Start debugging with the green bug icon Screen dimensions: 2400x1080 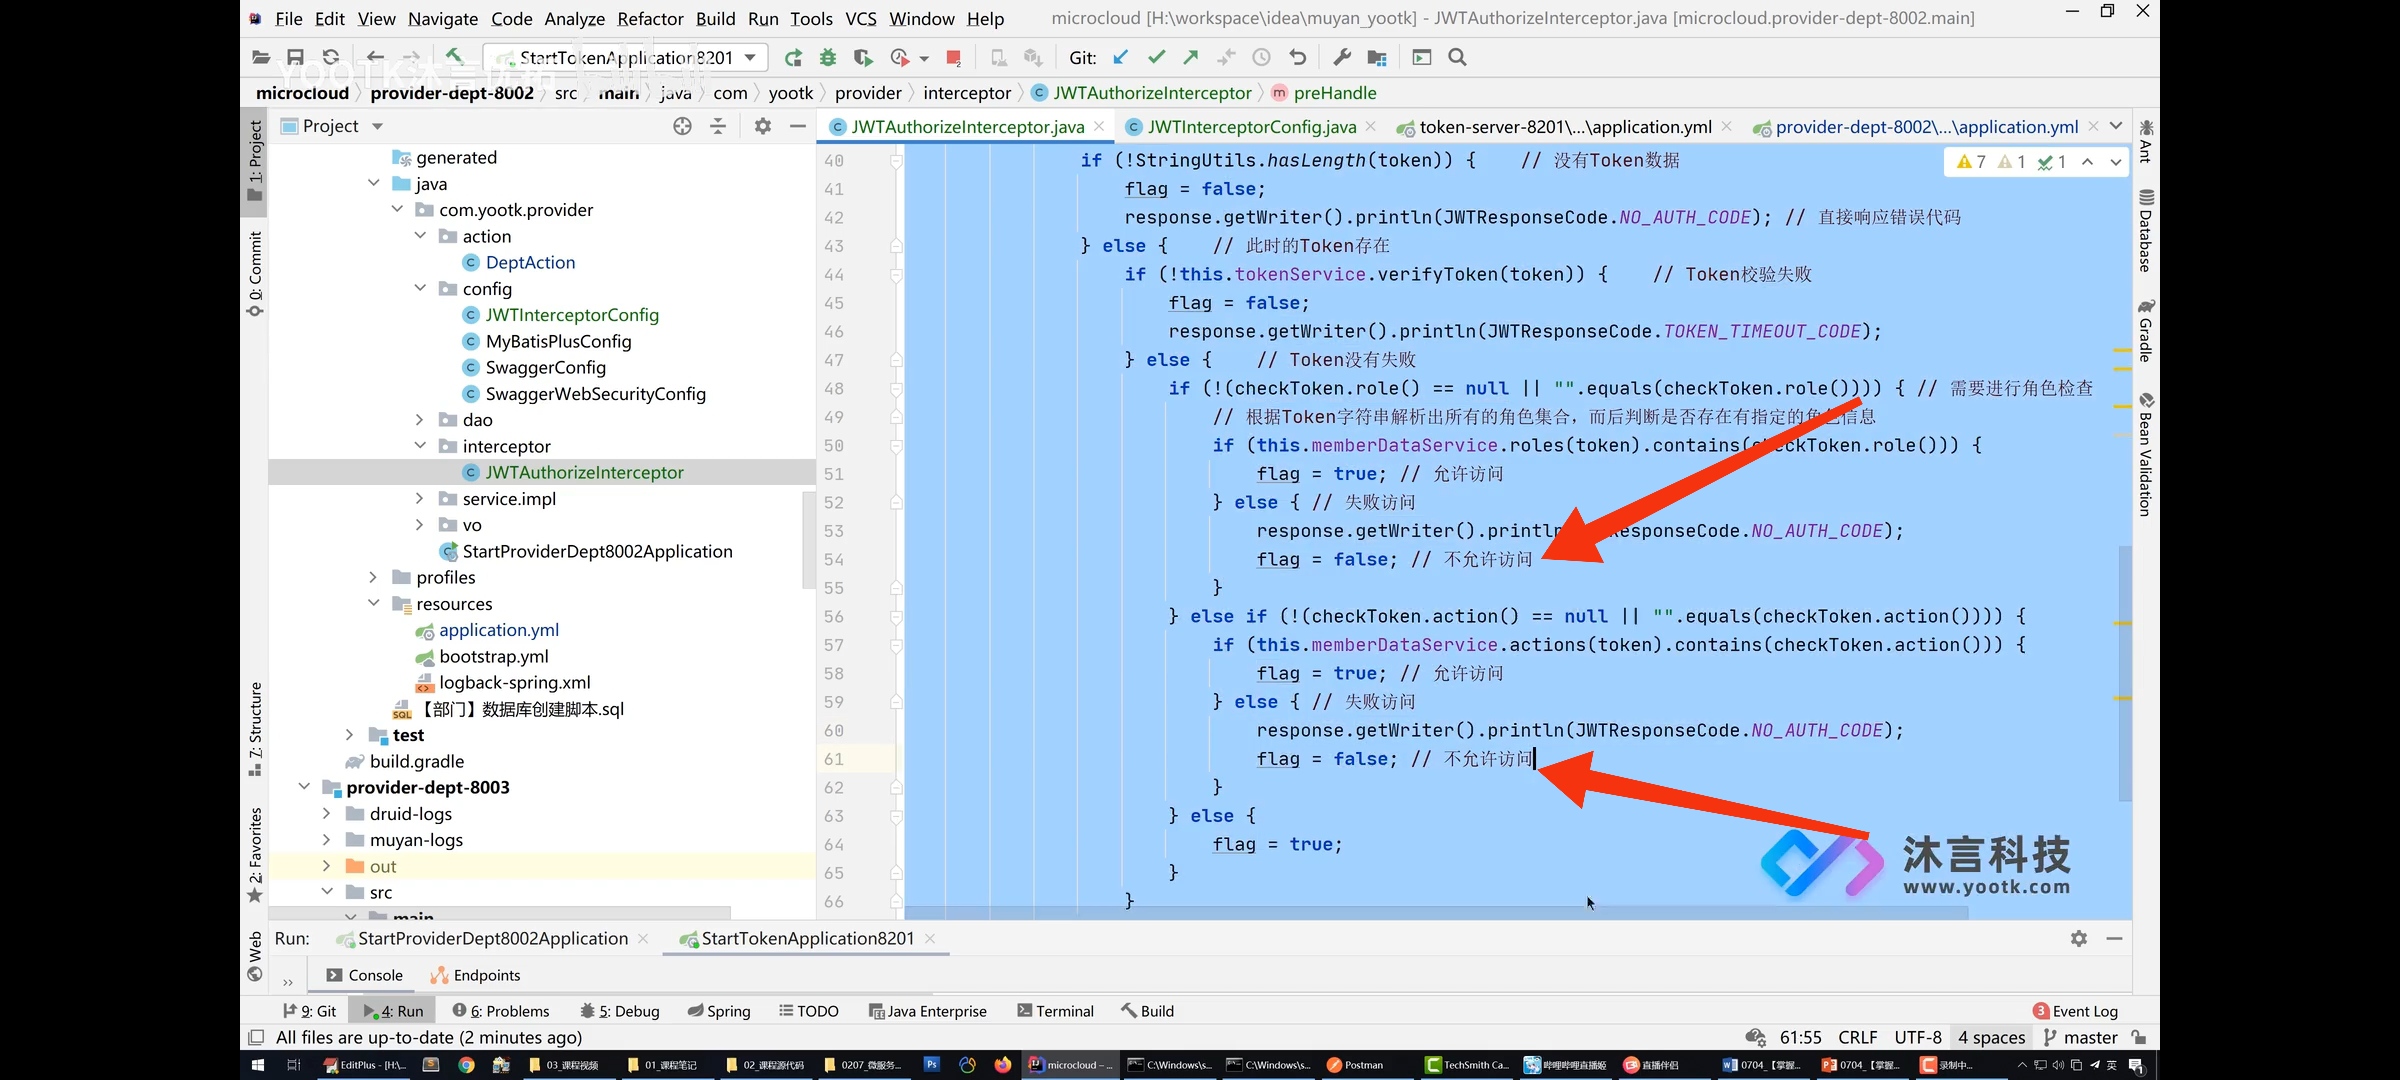pyautogui.click(x=828, y=57)
